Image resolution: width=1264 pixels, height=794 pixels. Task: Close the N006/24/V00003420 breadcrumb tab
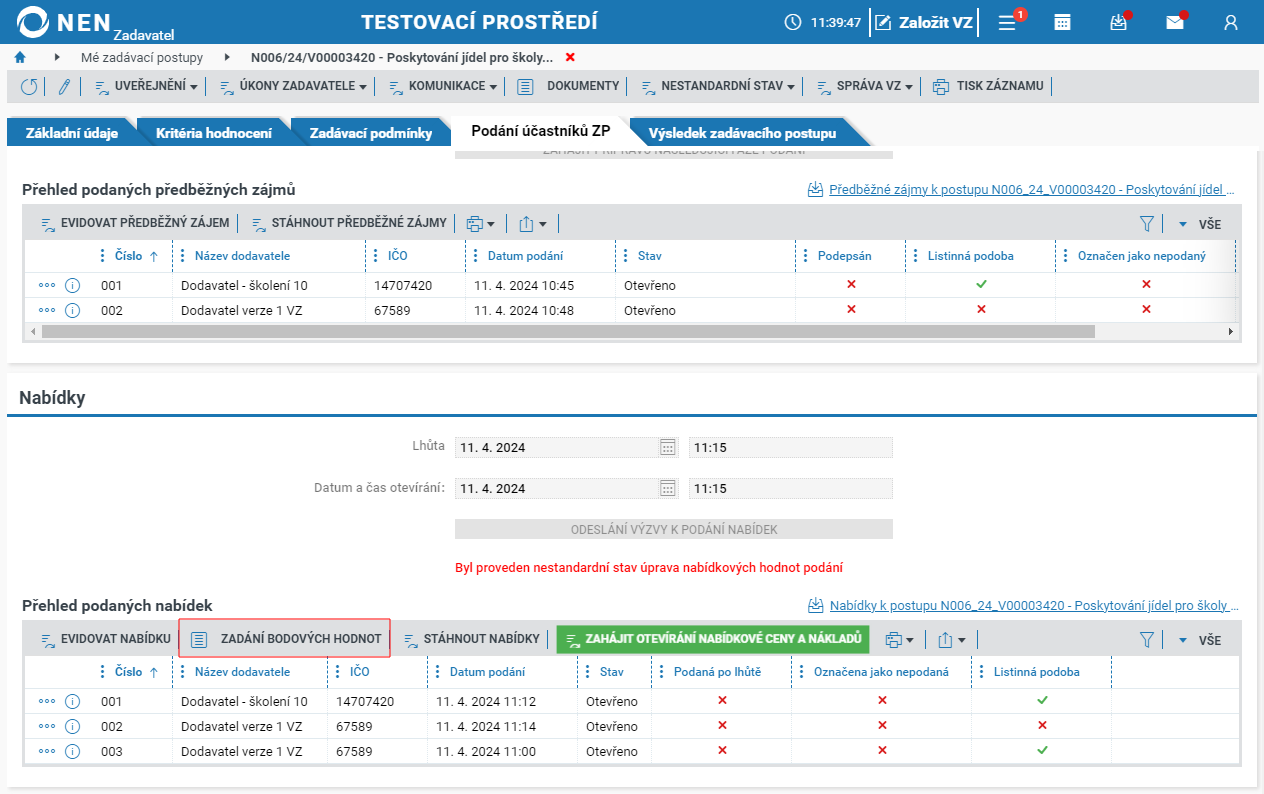[x=570, y=58]
